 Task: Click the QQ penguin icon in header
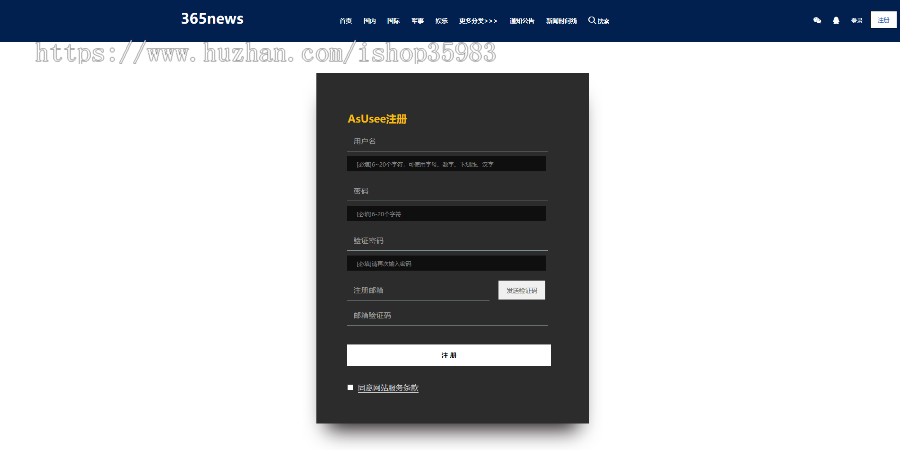(x=836, y=20)
